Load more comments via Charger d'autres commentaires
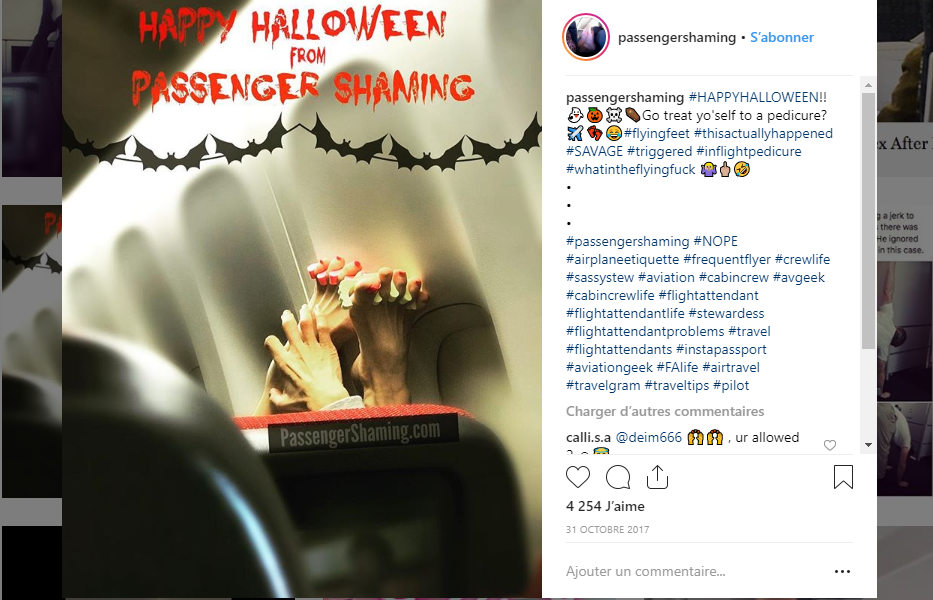This screenshot has width=933, height=600. click(x=665, y=411)
